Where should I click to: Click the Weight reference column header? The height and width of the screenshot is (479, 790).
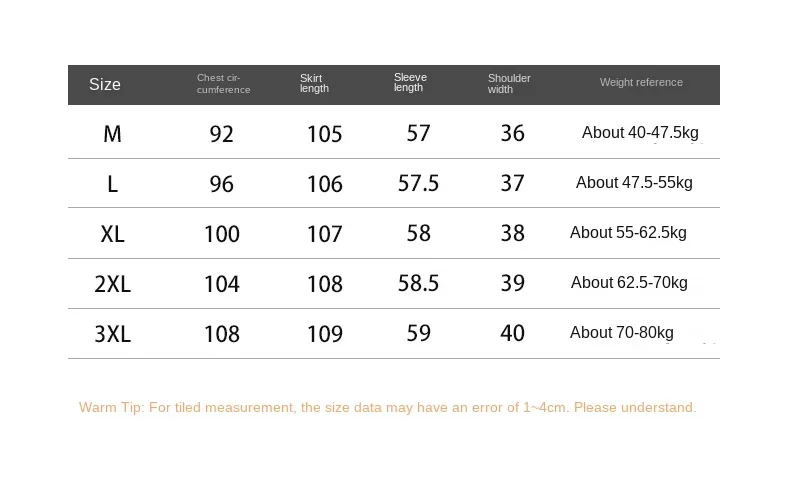641,83
